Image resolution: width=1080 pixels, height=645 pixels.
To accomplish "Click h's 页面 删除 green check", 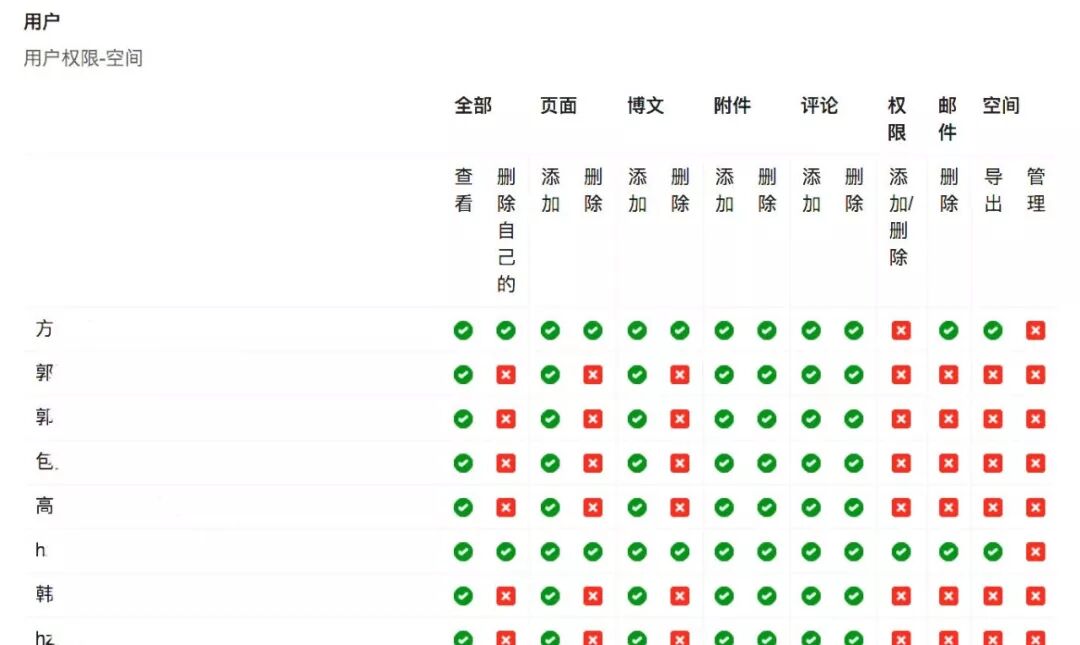I will (x=592, y=551).
